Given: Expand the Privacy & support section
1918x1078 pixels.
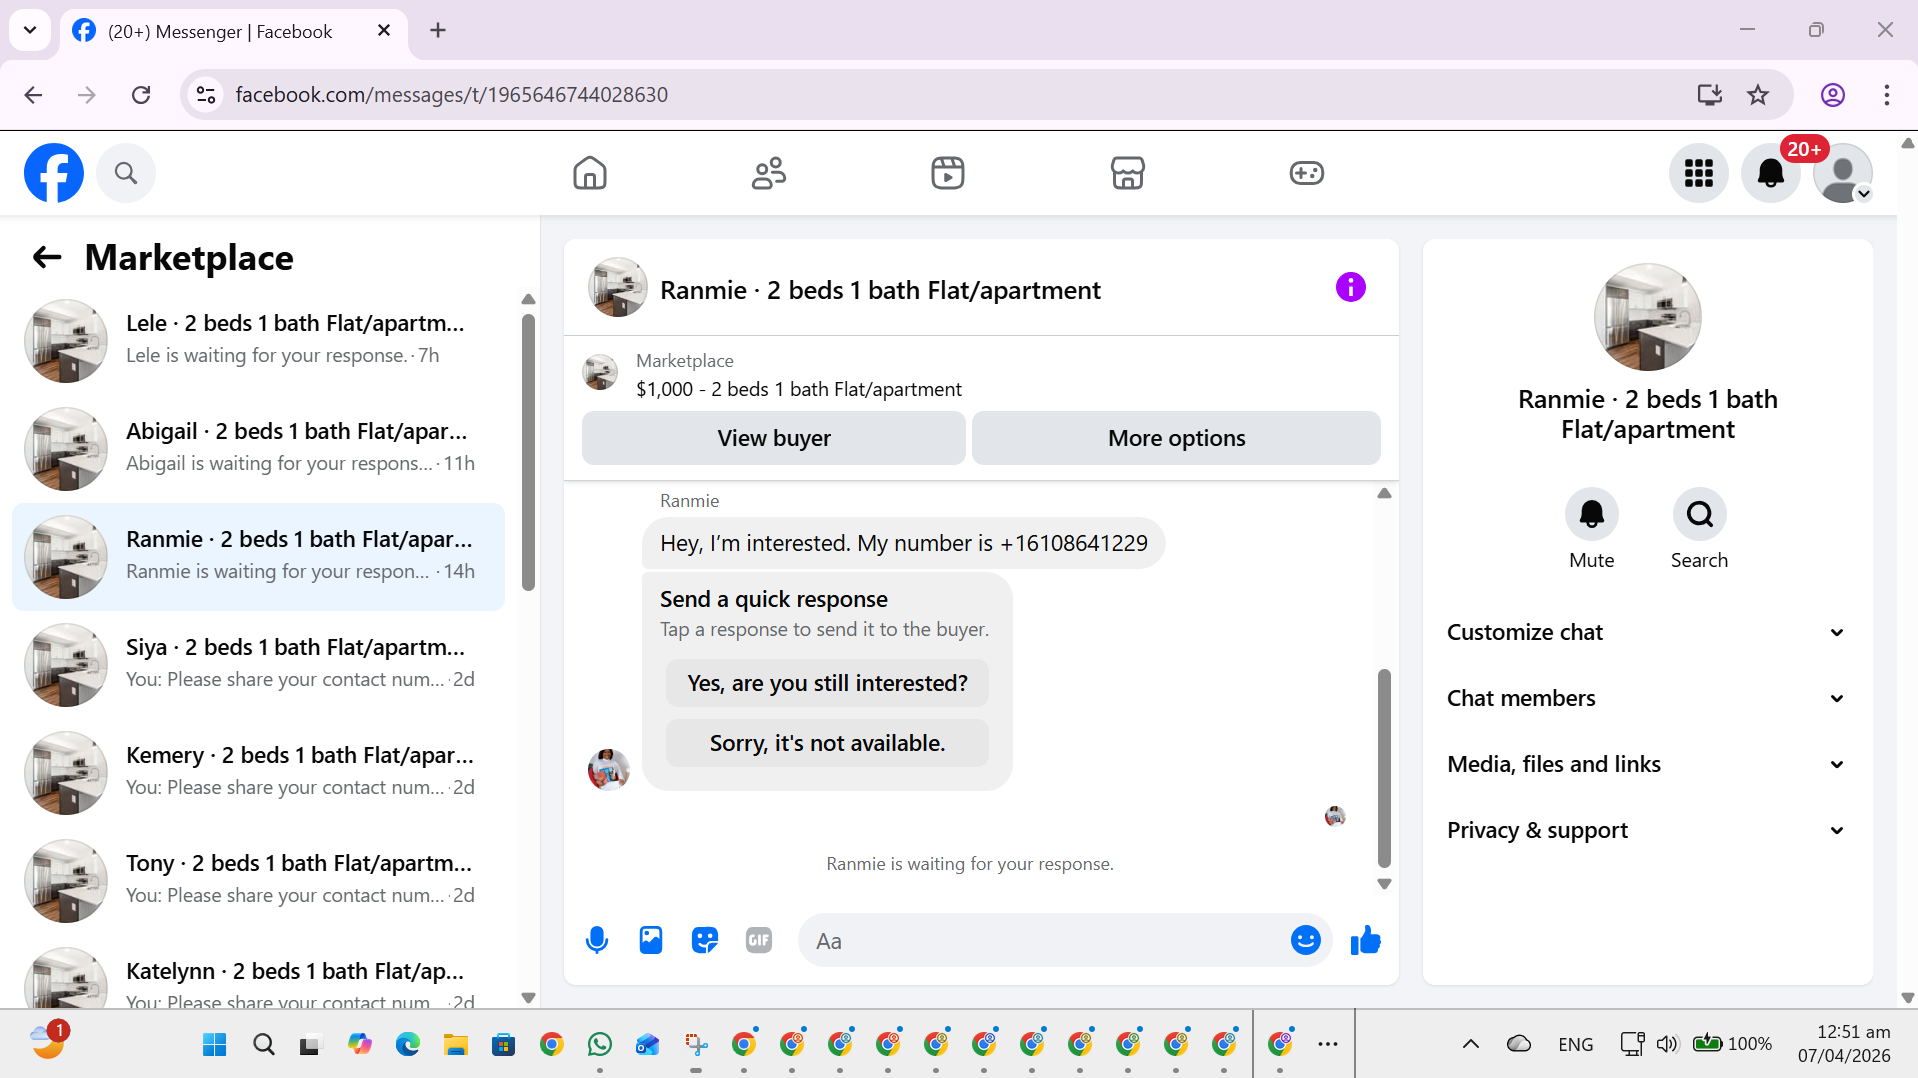Looking at the screenshot, I should point(1647,830).
